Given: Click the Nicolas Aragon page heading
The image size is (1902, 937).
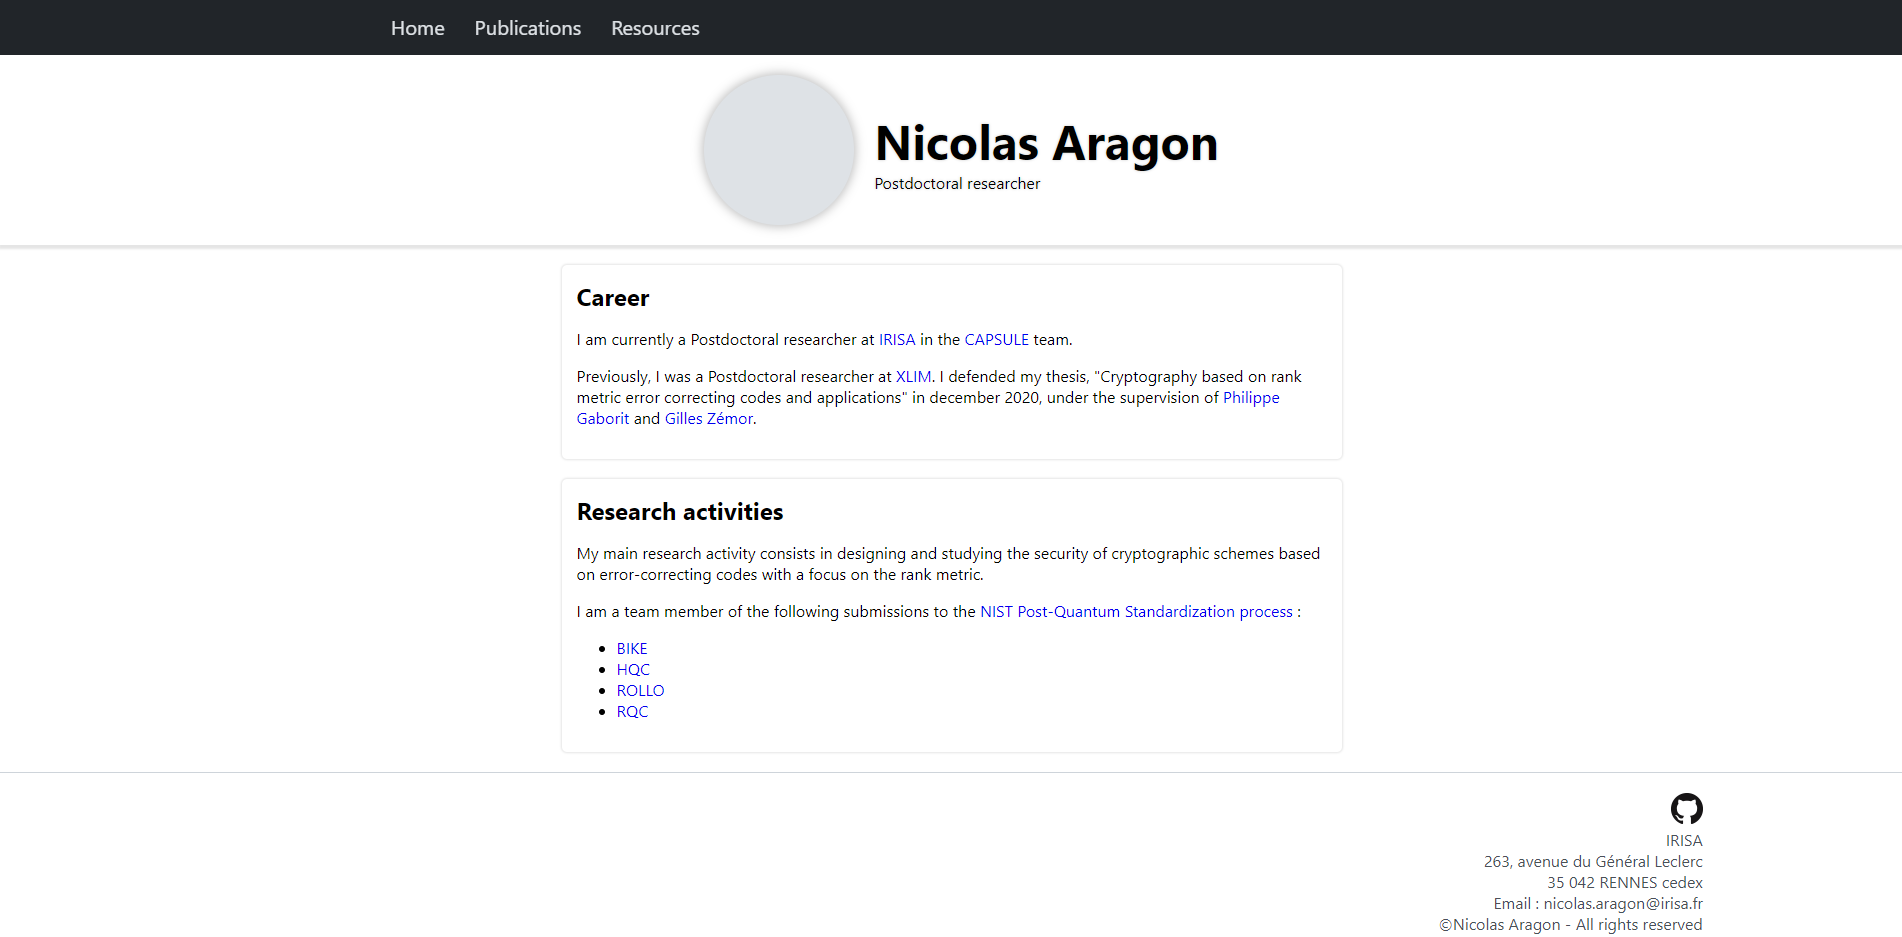Looking at the screenshot, I should 1046,144.
